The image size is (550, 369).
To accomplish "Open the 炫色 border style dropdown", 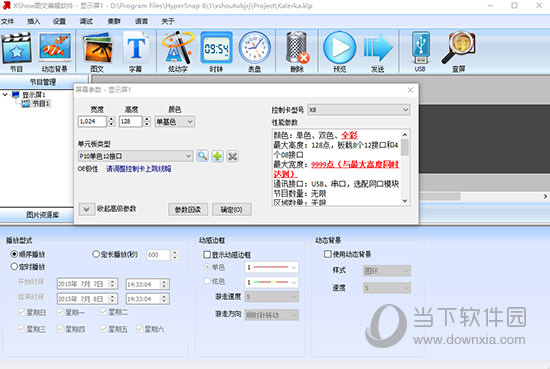I will [x=271, y=282].
